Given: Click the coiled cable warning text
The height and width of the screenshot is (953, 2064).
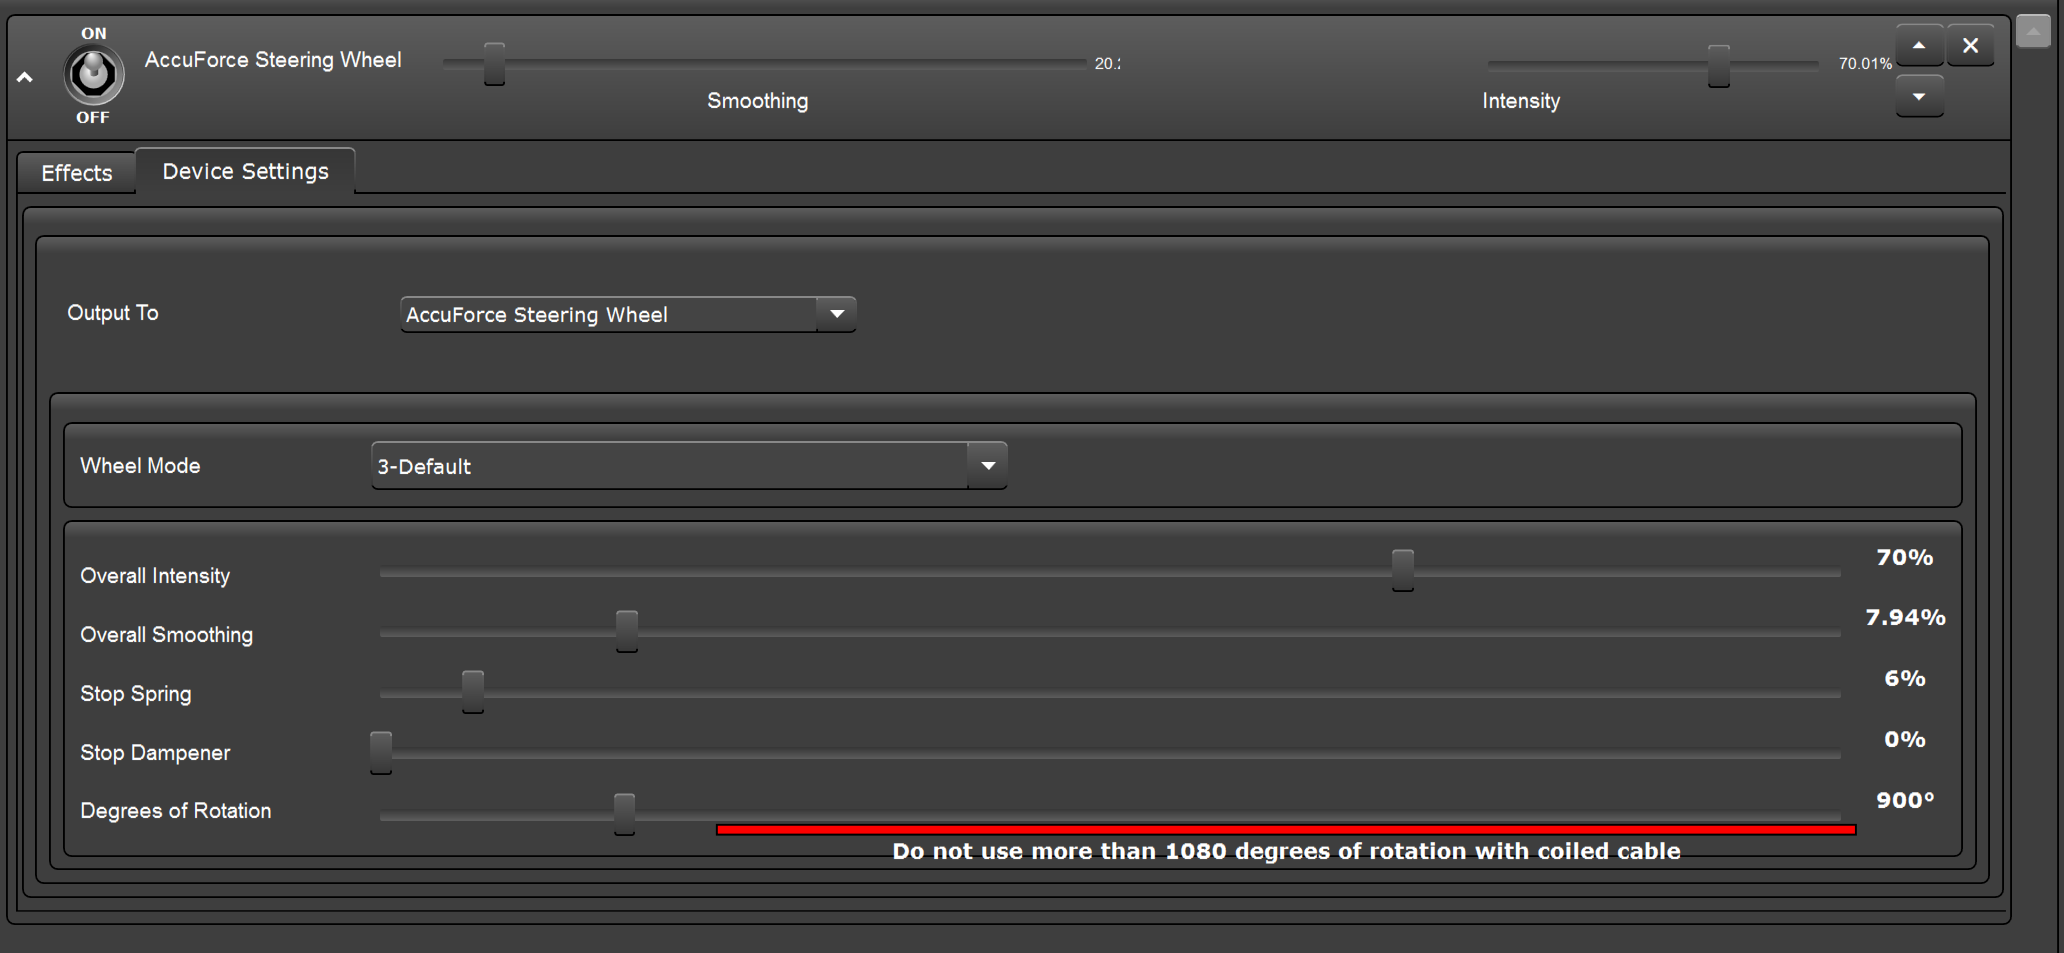Looking at the screenshot, I should (1286, 851).
